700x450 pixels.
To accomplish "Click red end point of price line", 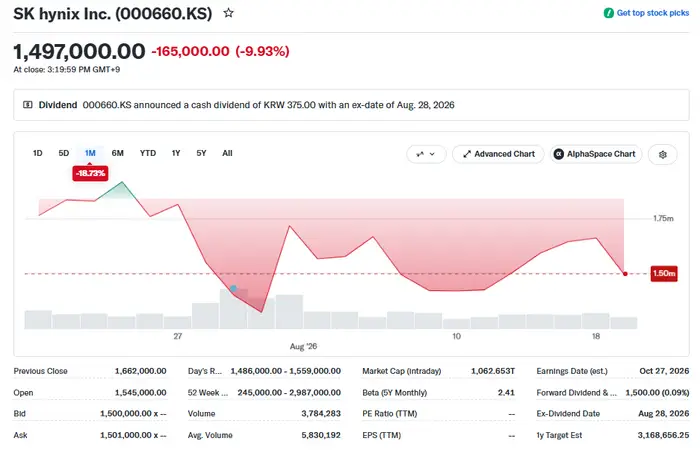I will pyautogui.click(x=625, y=274).
